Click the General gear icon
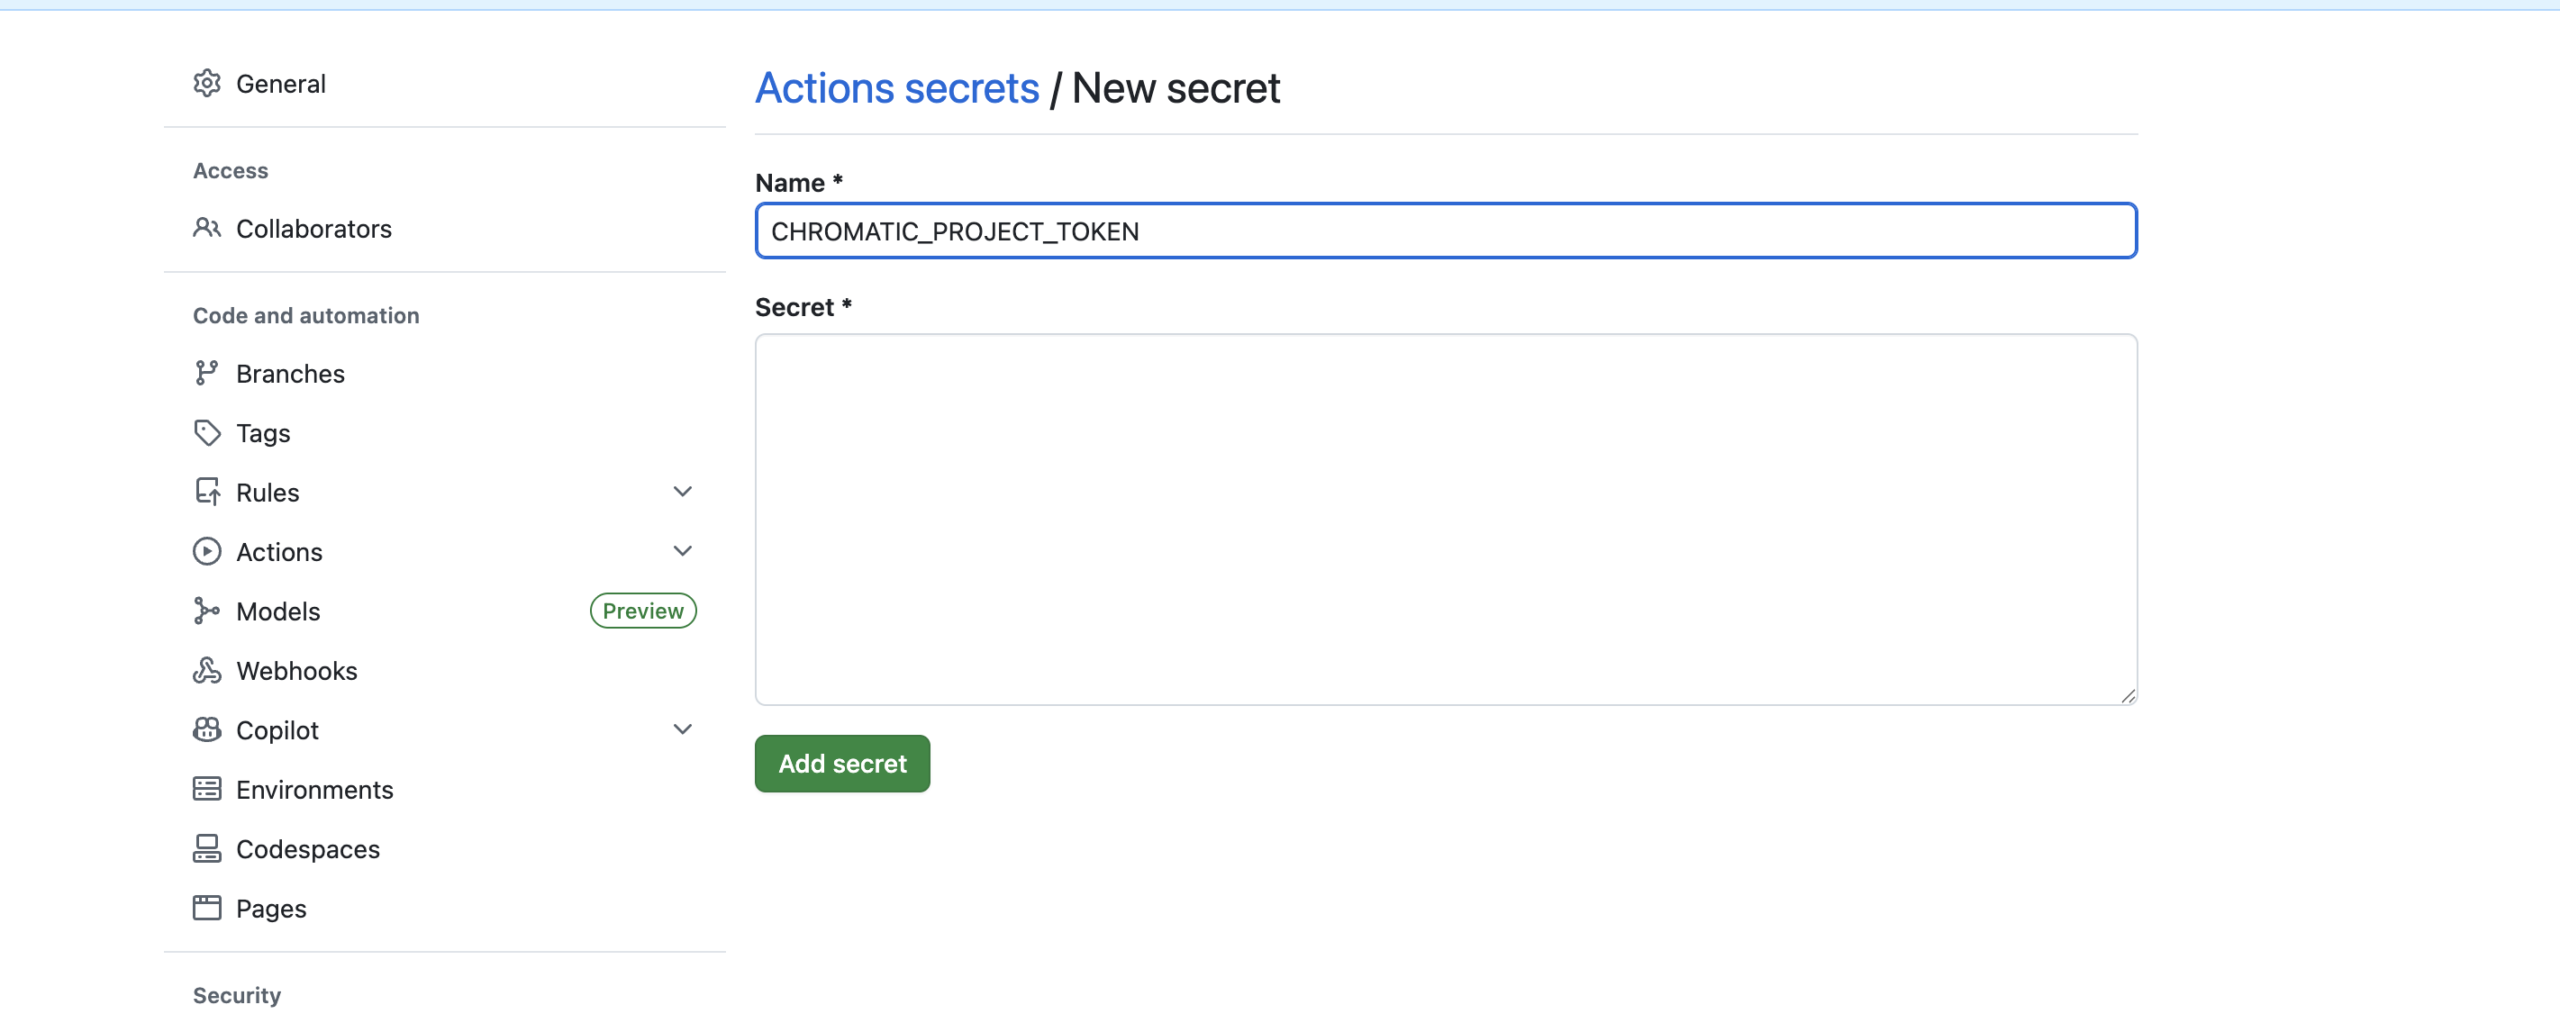The image size is (2560, 1032). pos(207,83)
